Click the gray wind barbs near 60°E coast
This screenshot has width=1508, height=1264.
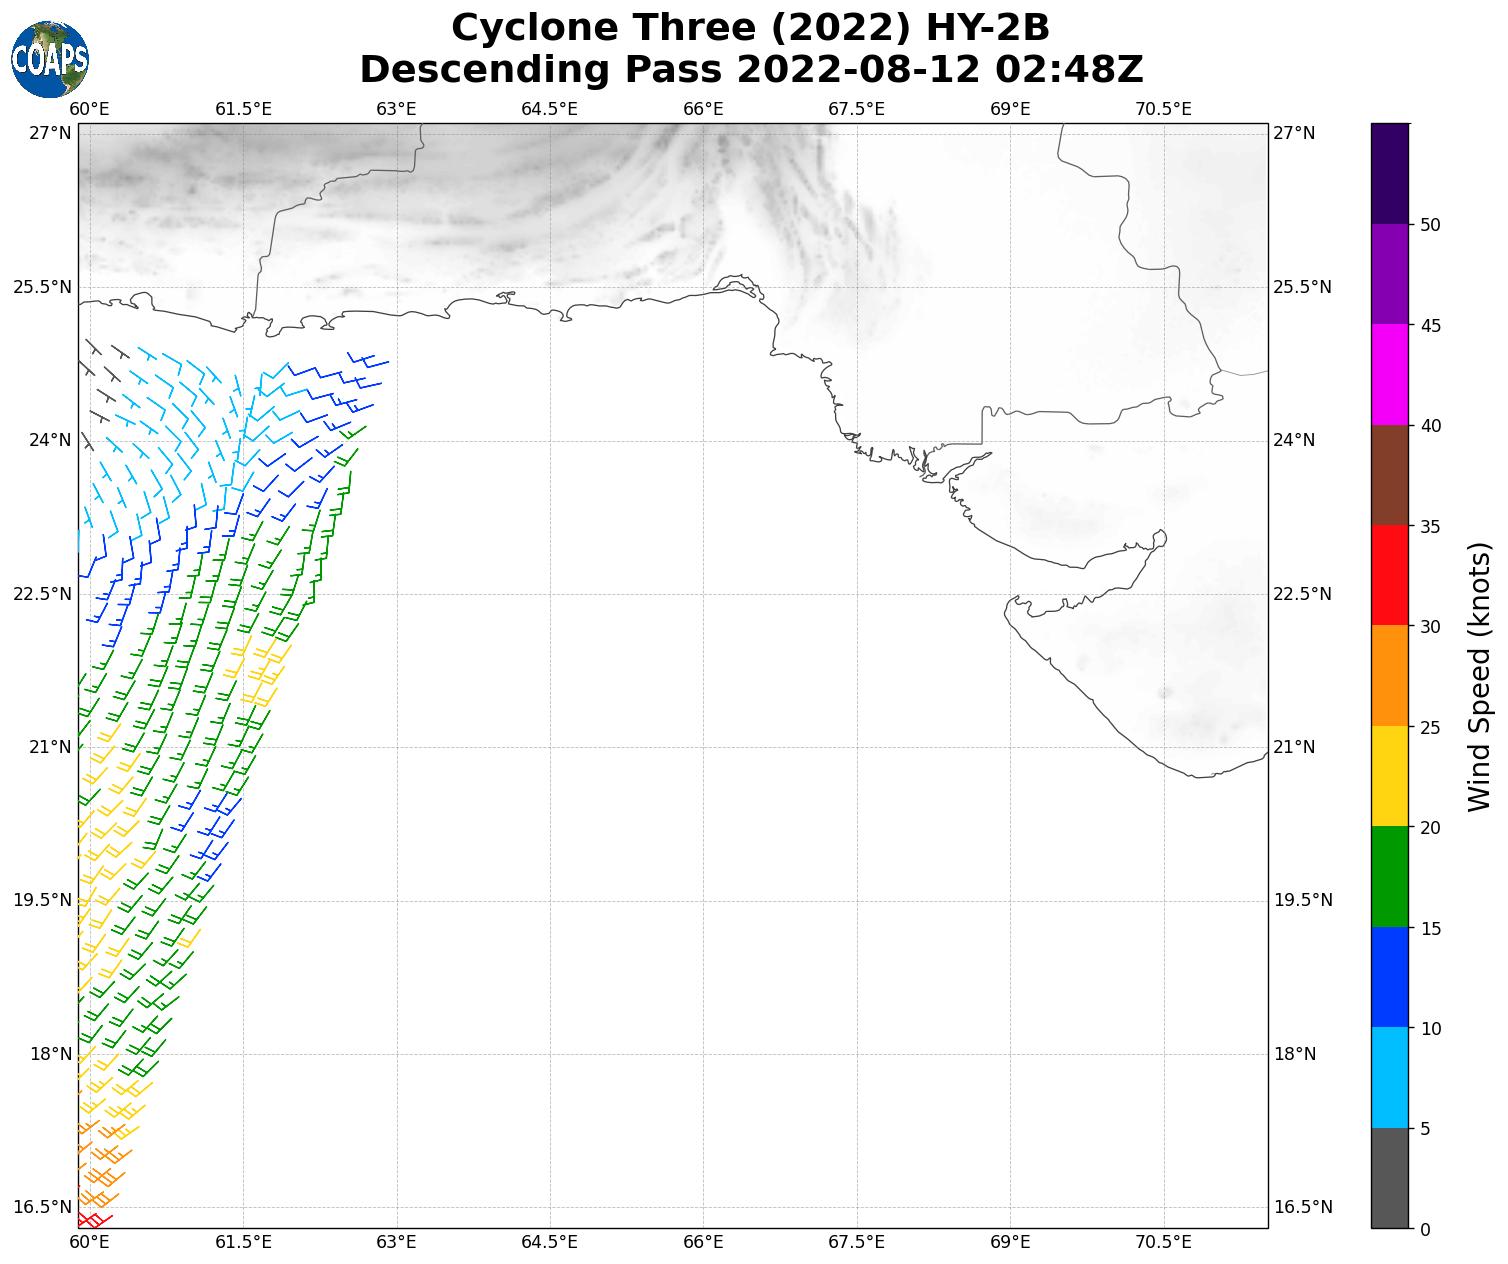point(97,380)
